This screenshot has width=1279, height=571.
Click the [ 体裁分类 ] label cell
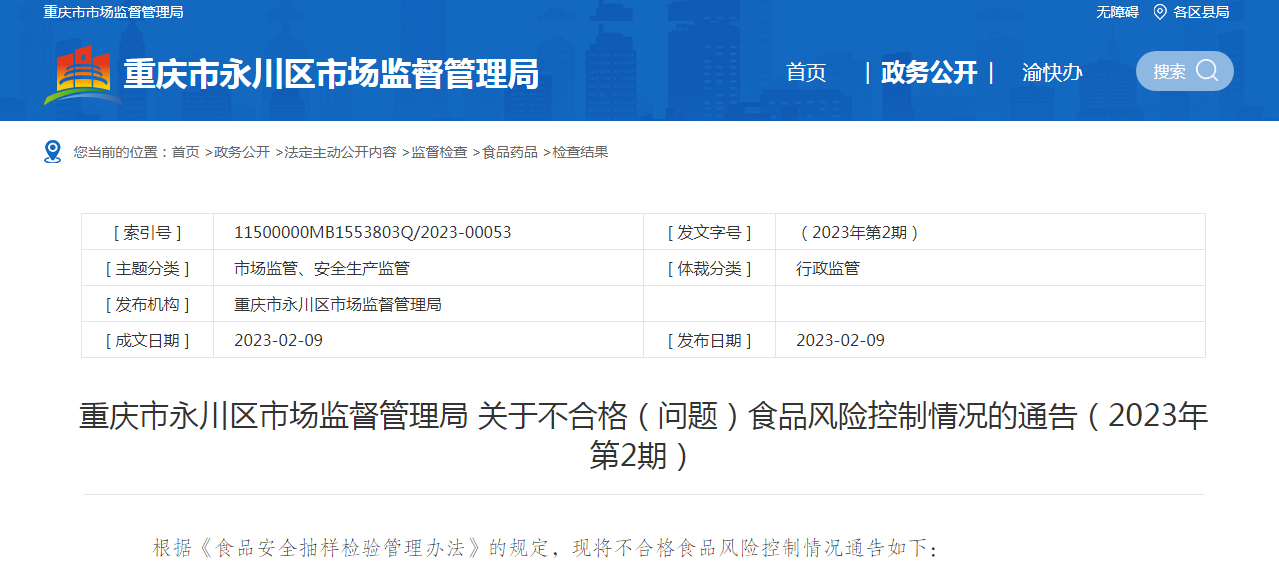(x=709, y=268)
